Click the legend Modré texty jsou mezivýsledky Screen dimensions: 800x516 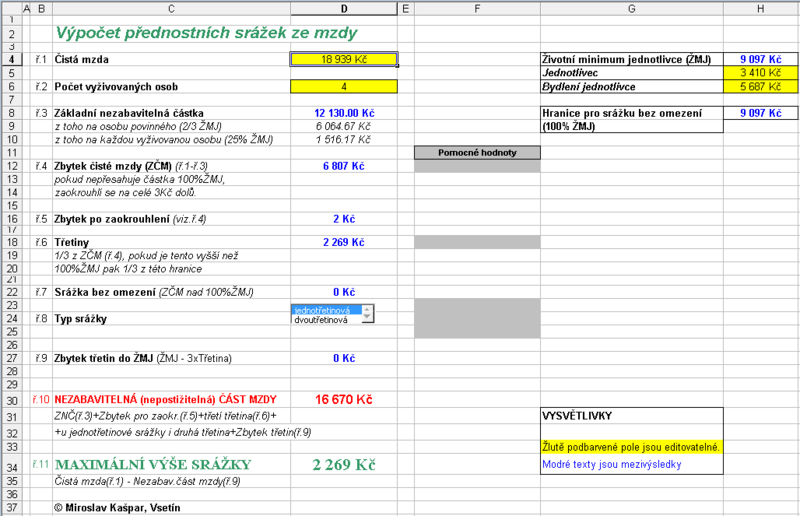coord(612,464)
